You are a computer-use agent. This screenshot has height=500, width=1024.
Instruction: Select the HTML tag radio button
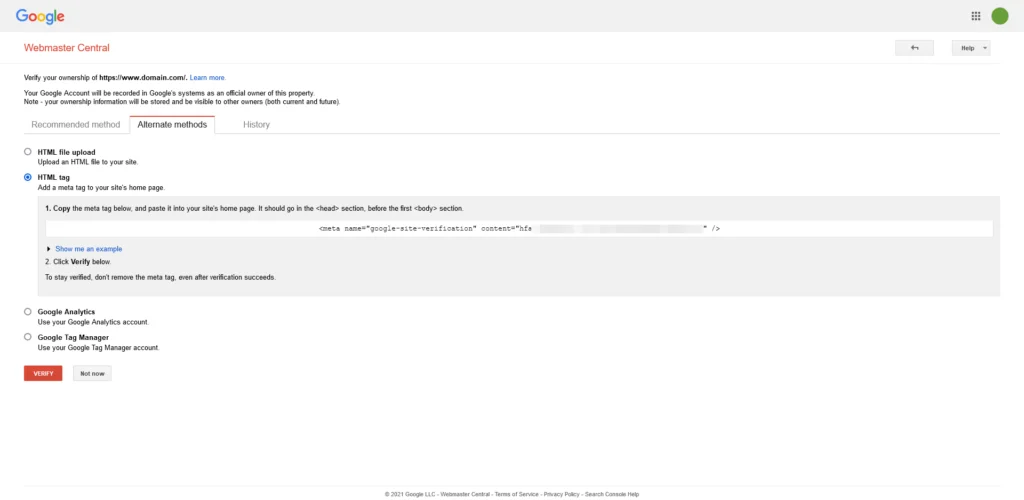coord(27,177)
